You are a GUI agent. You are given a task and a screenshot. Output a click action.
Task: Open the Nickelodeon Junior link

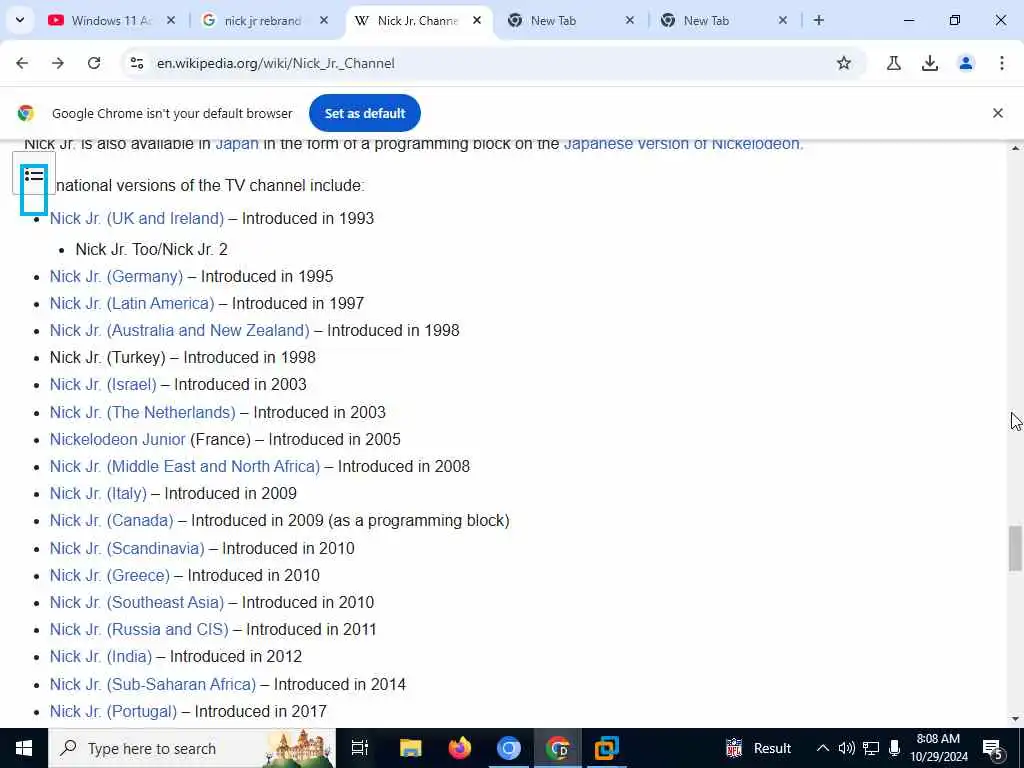(118, 440)
